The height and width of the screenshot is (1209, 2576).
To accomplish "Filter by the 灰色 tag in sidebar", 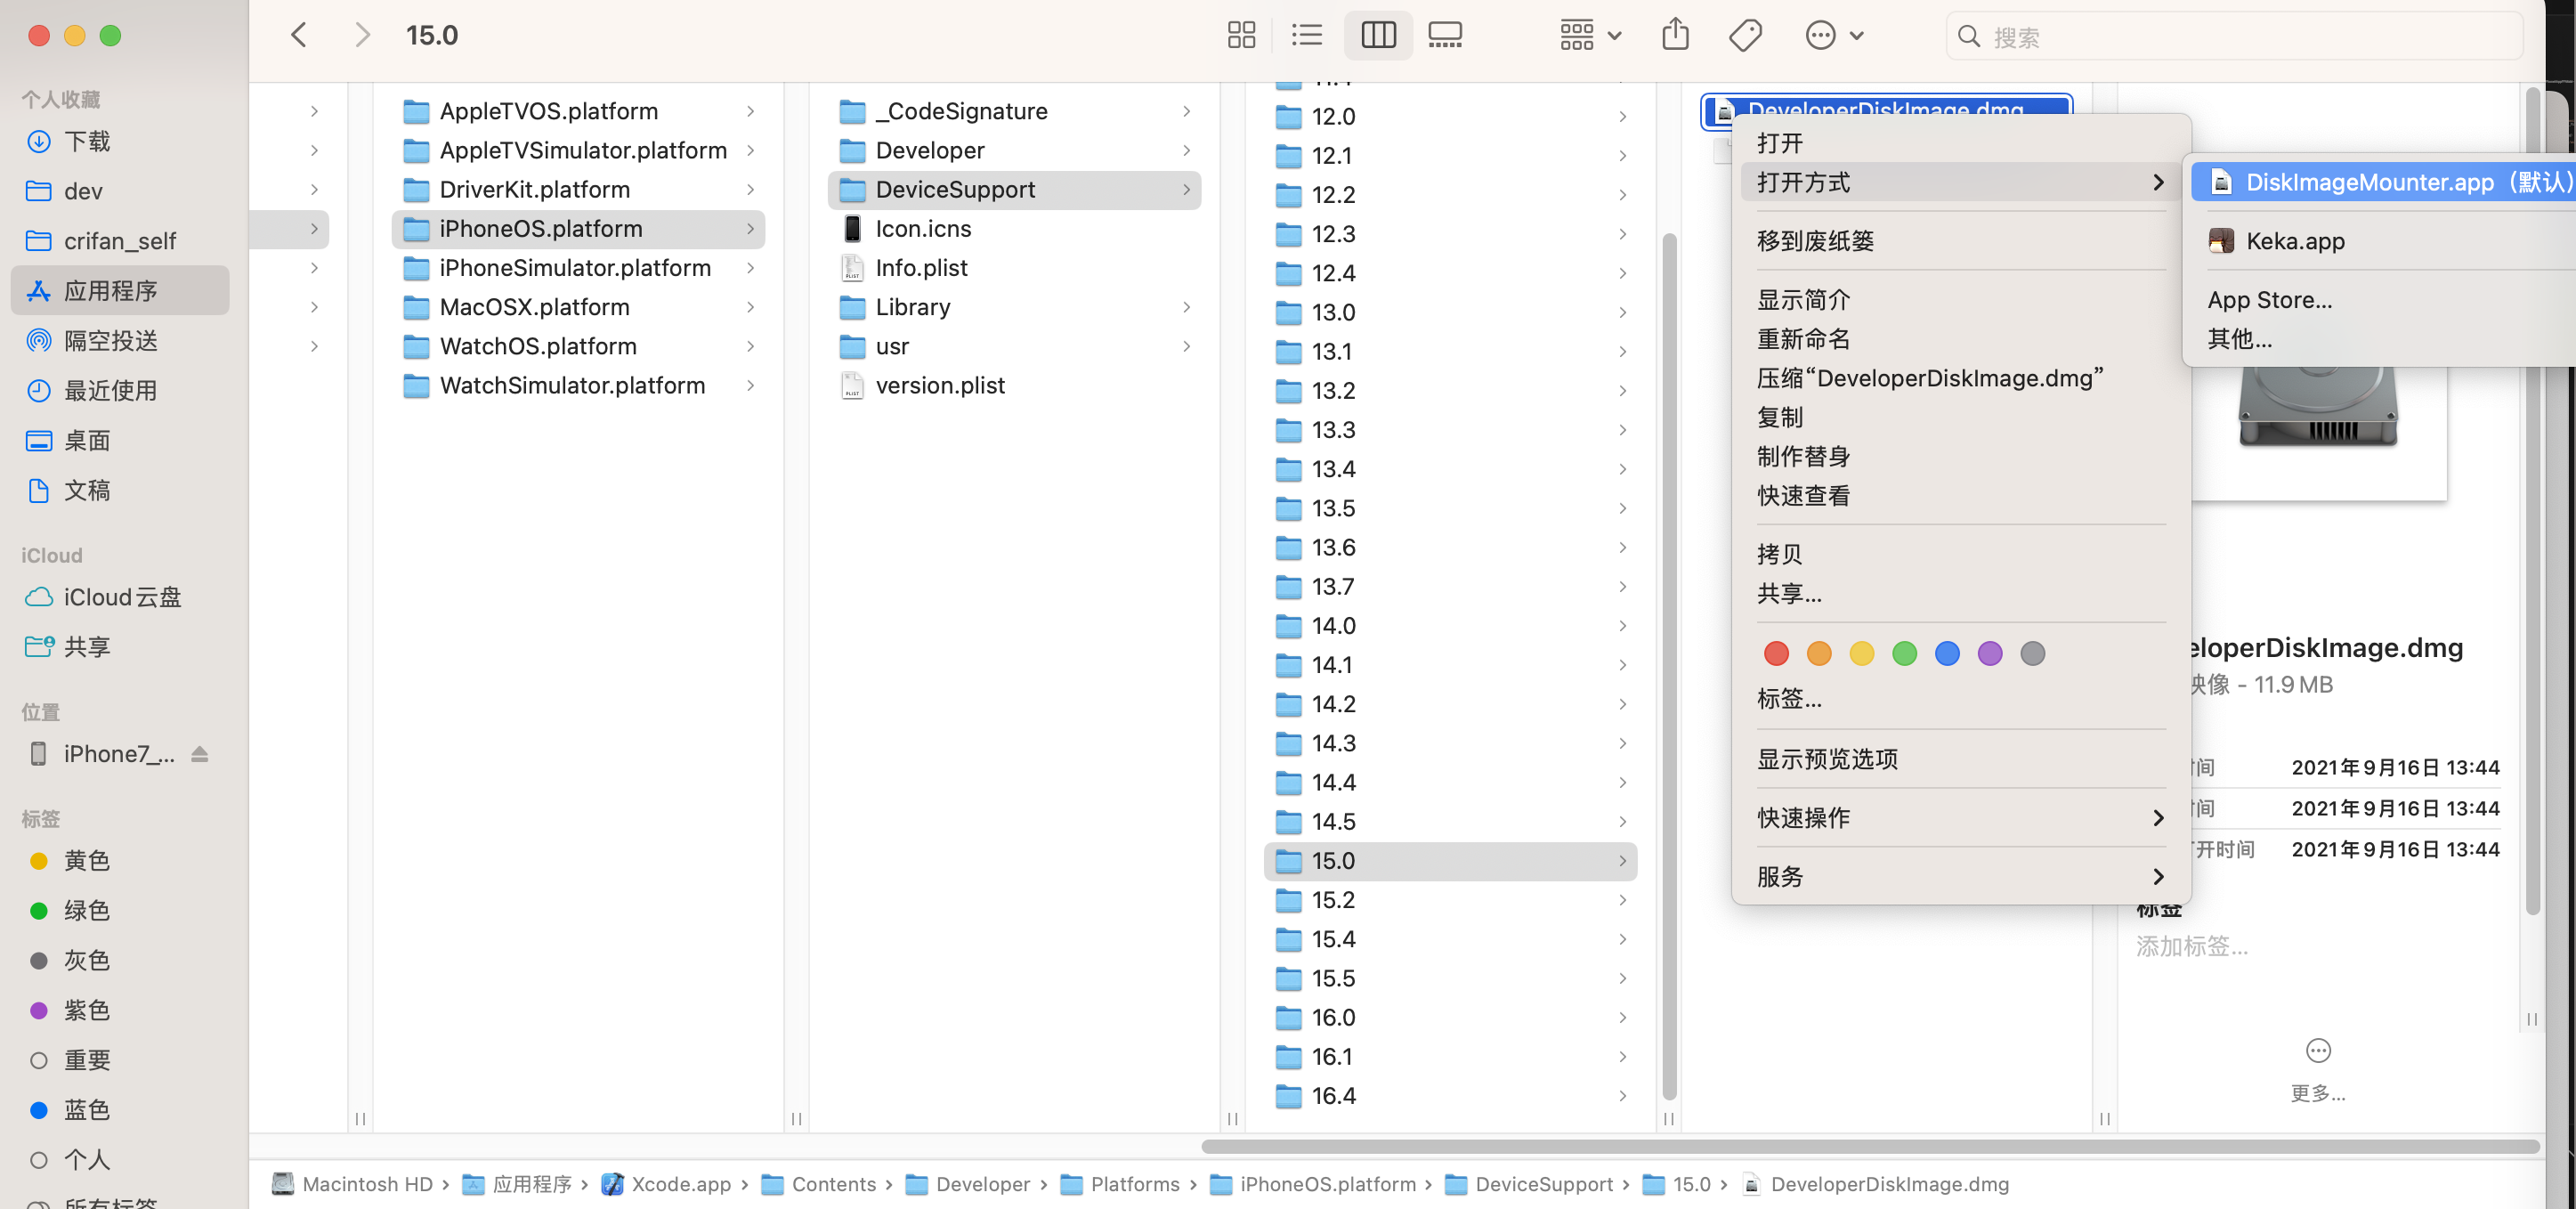I will 120,961.
